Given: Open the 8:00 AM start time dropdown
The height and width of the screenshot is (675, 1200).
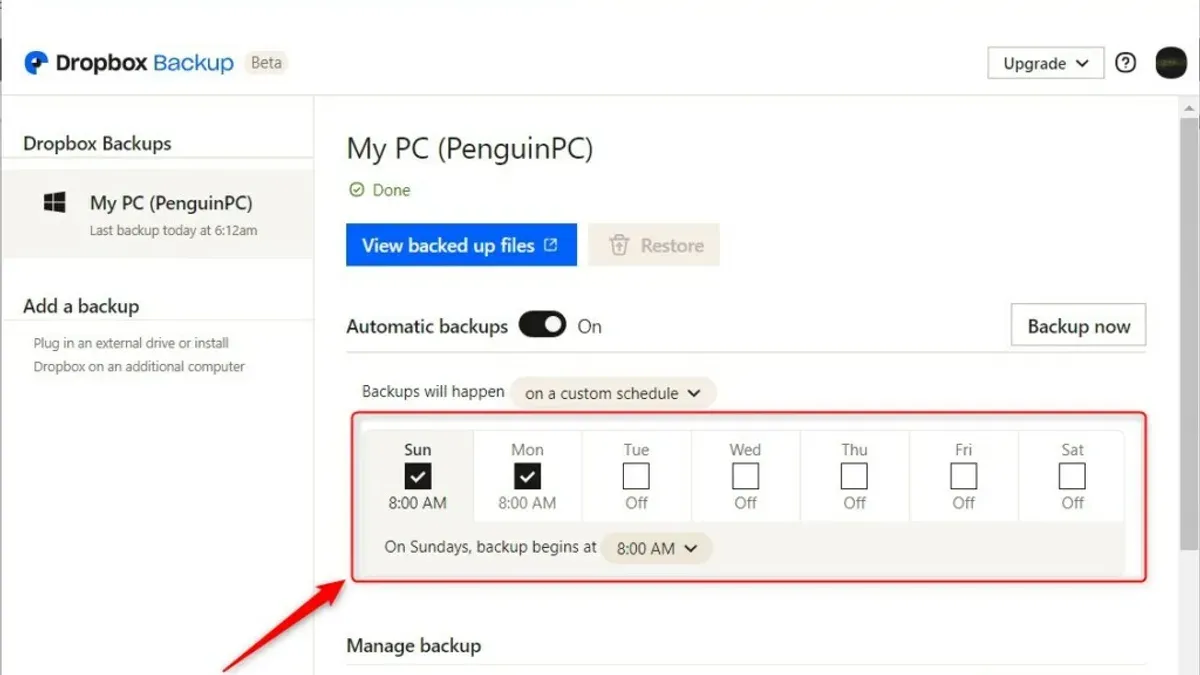Looking at the screenshot, I should 657,548.
